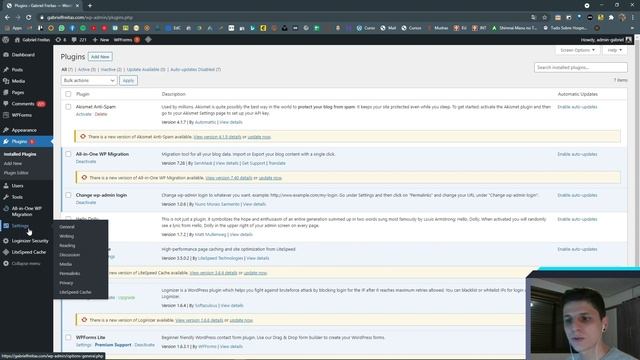Click update now in Loginizer notice

click(241, 320)
